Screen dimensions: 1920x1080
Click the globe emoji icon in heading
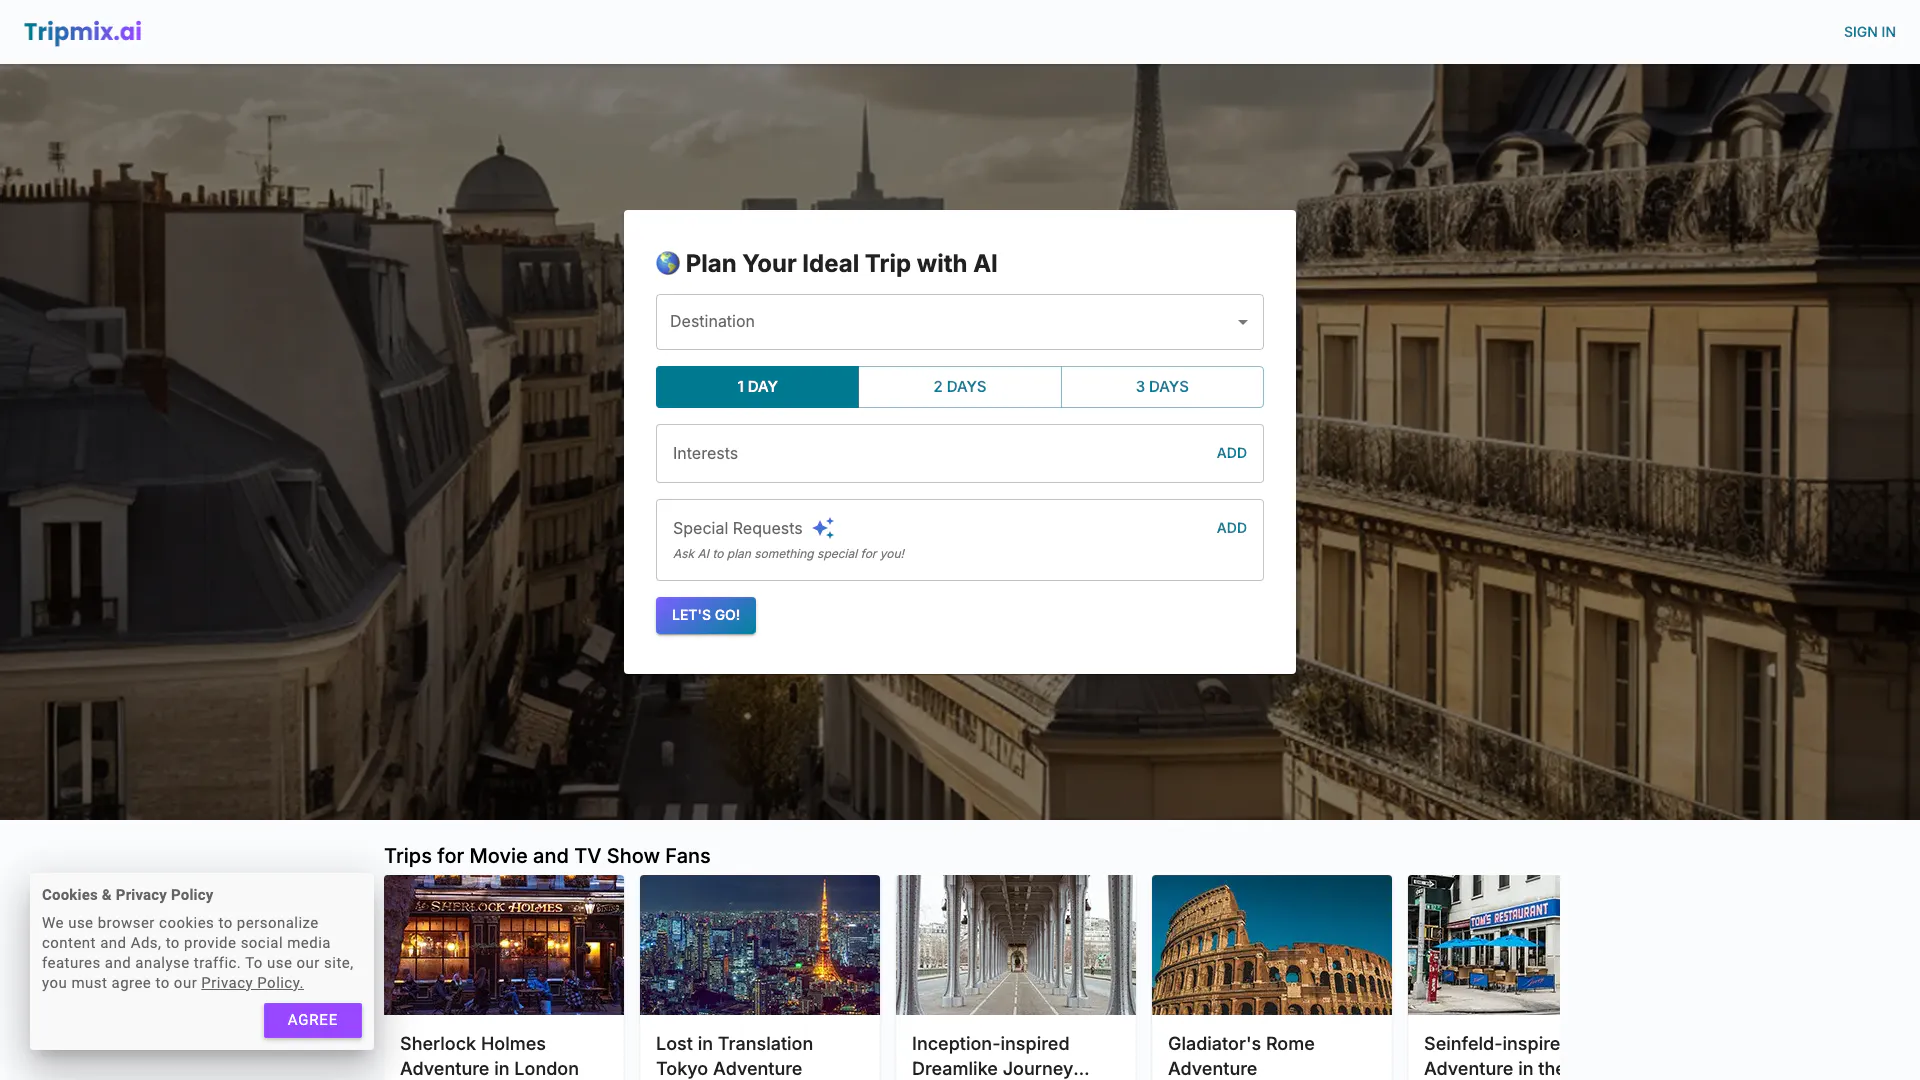[667, 263]
